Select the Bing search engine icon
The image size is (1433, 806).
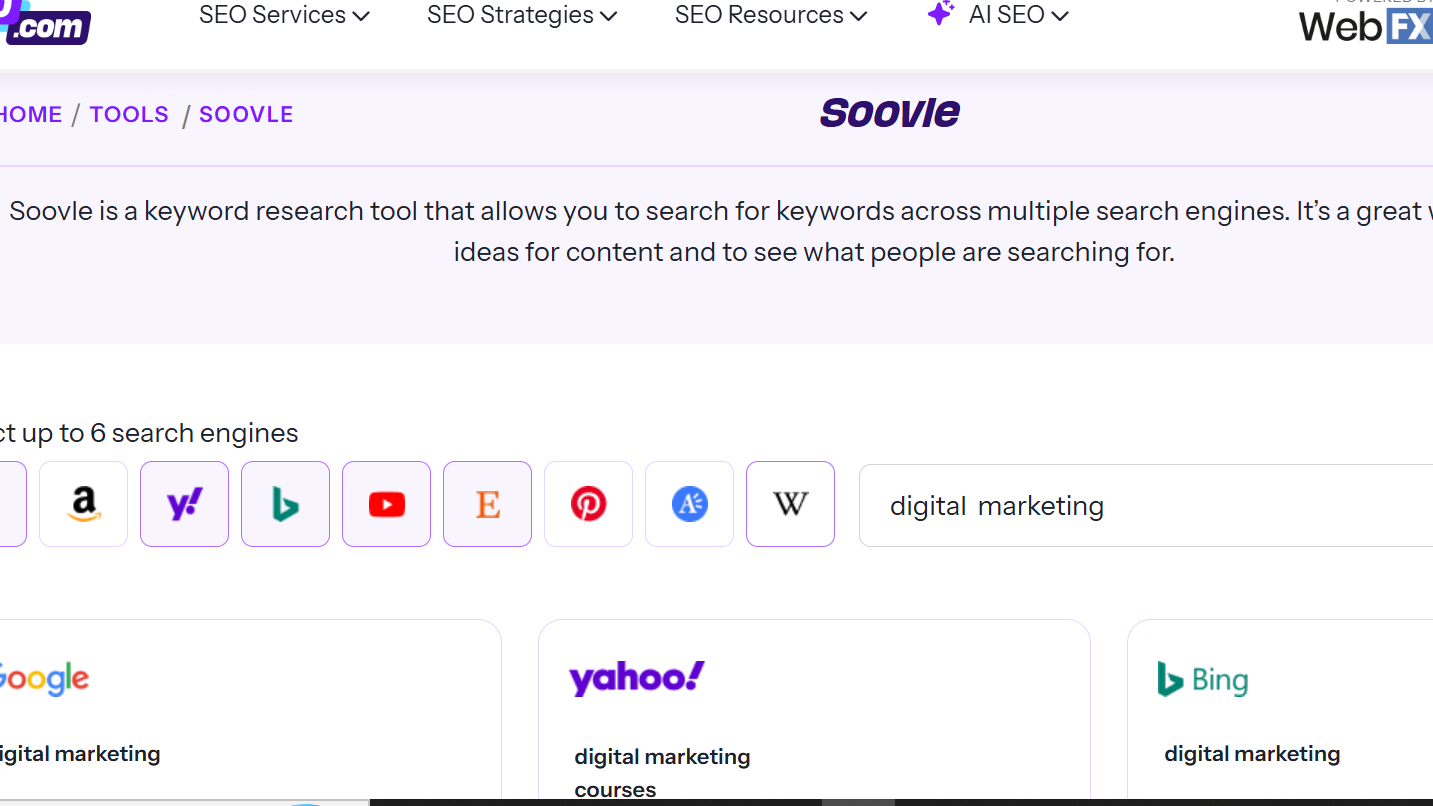[285, 504]
